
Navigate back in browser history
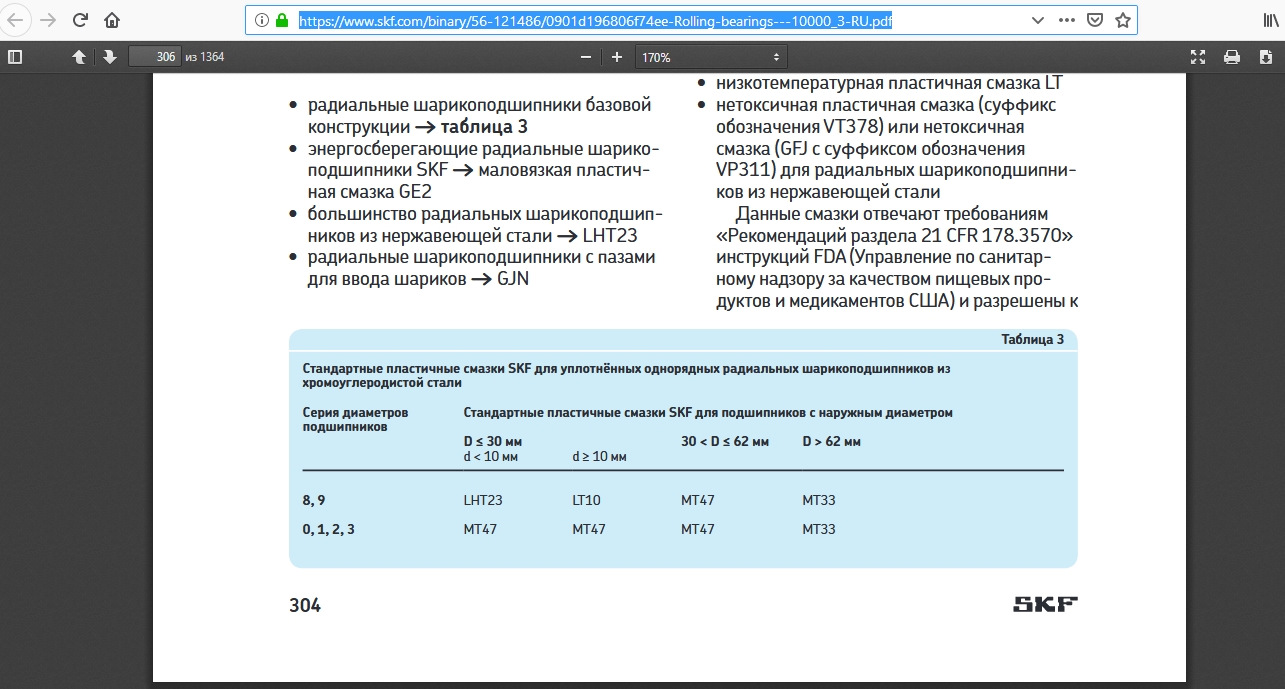(x=18, y=20)
